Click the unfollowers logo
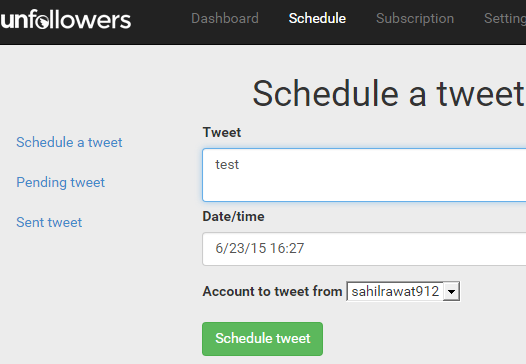526x364 pixels. click(x=65, y=19)
